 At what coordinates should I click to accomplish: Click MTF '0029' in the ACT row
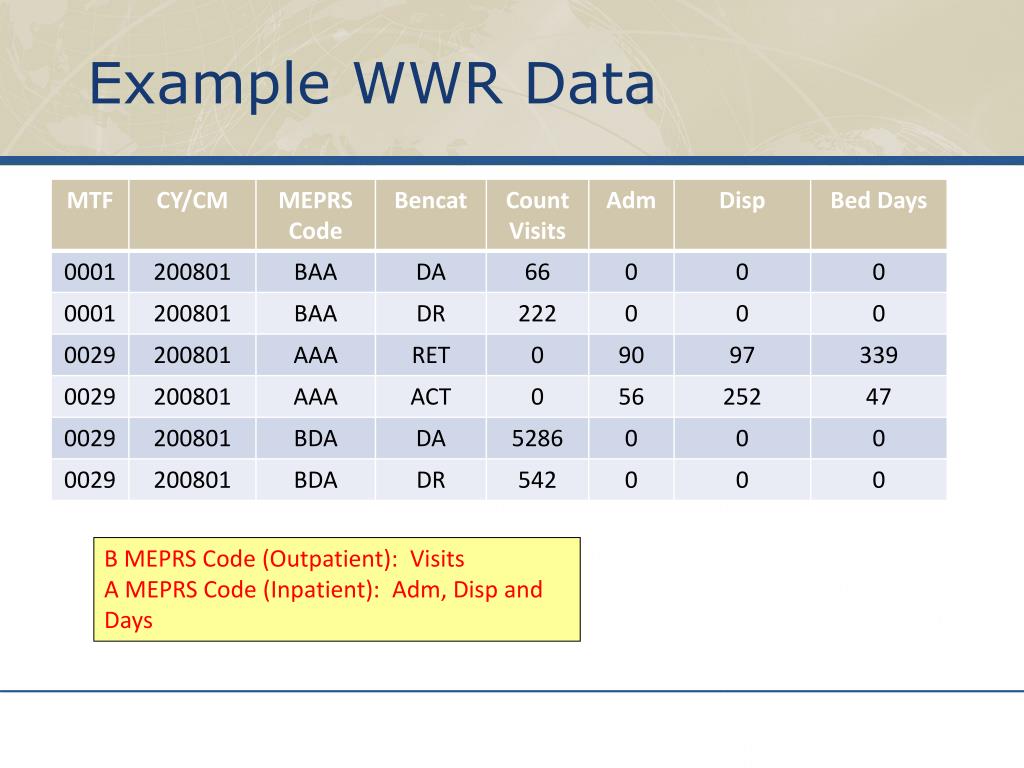90,396
